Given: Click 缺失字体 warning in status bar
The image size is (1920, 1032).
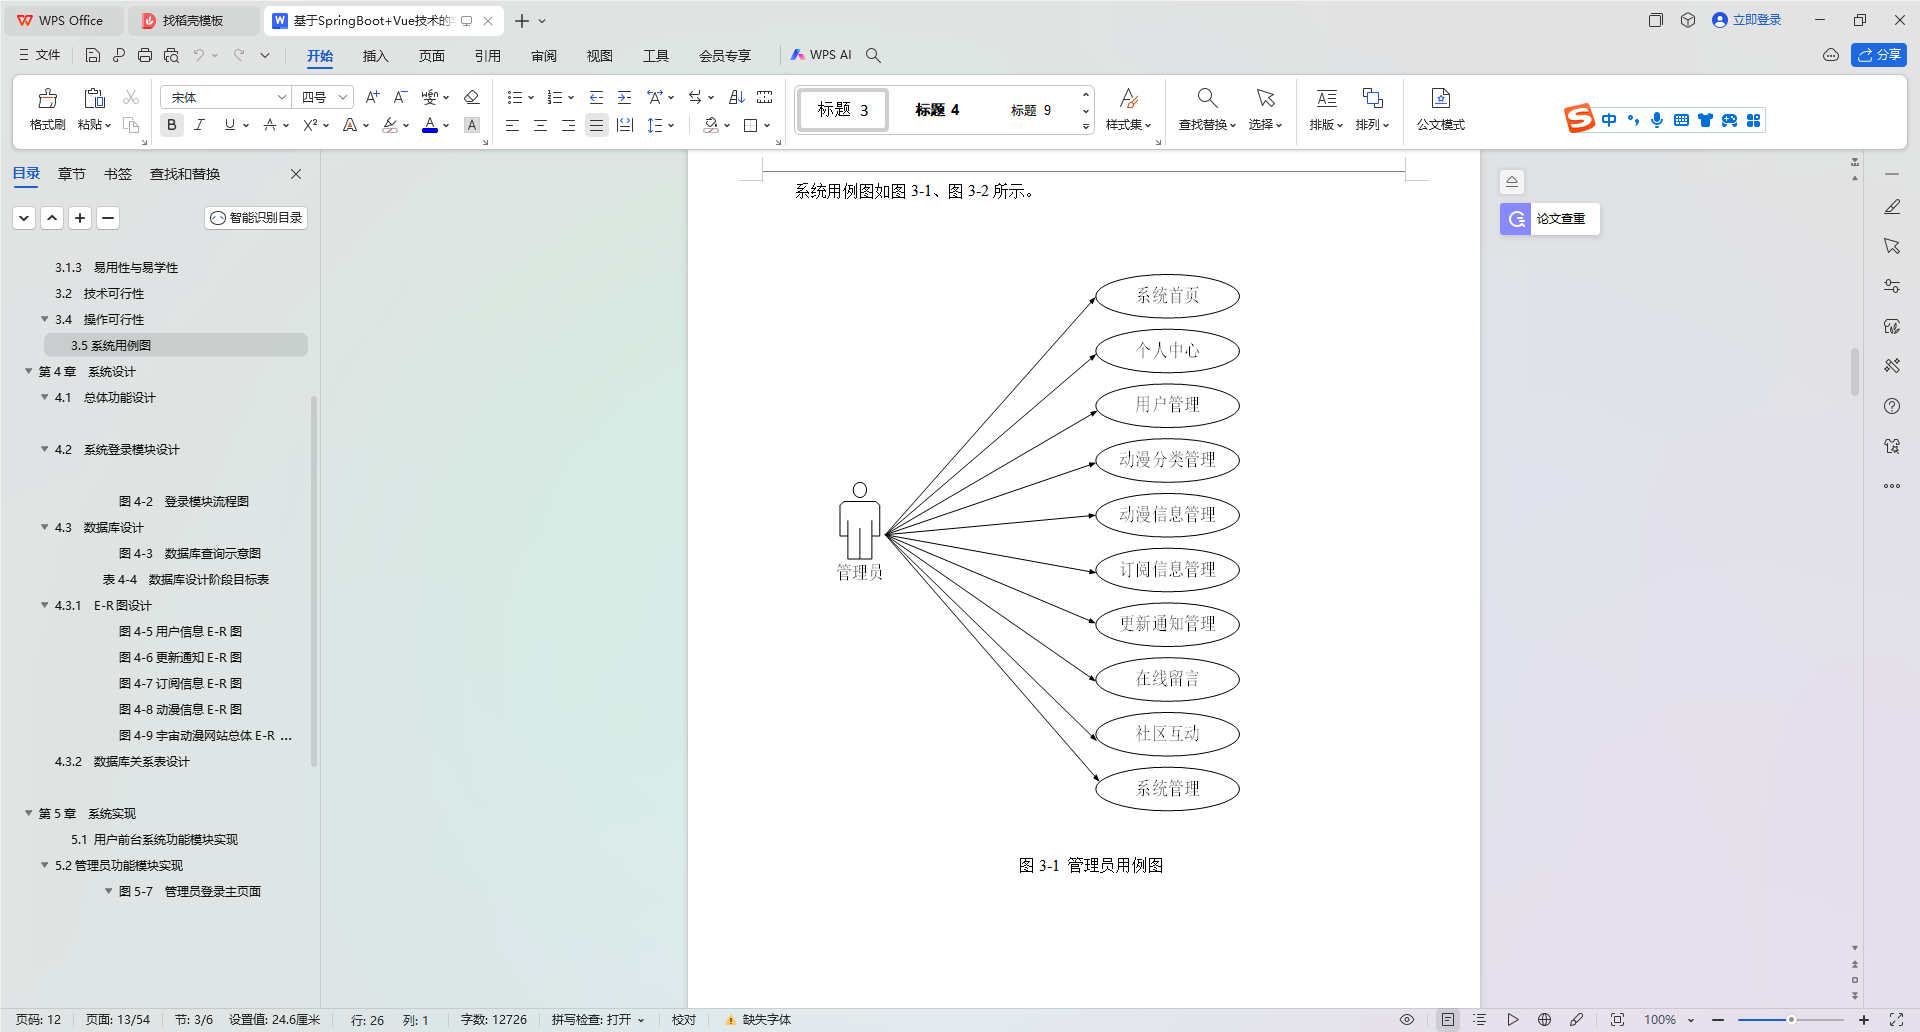Looking at the screenshot, I should (758, 1020).
